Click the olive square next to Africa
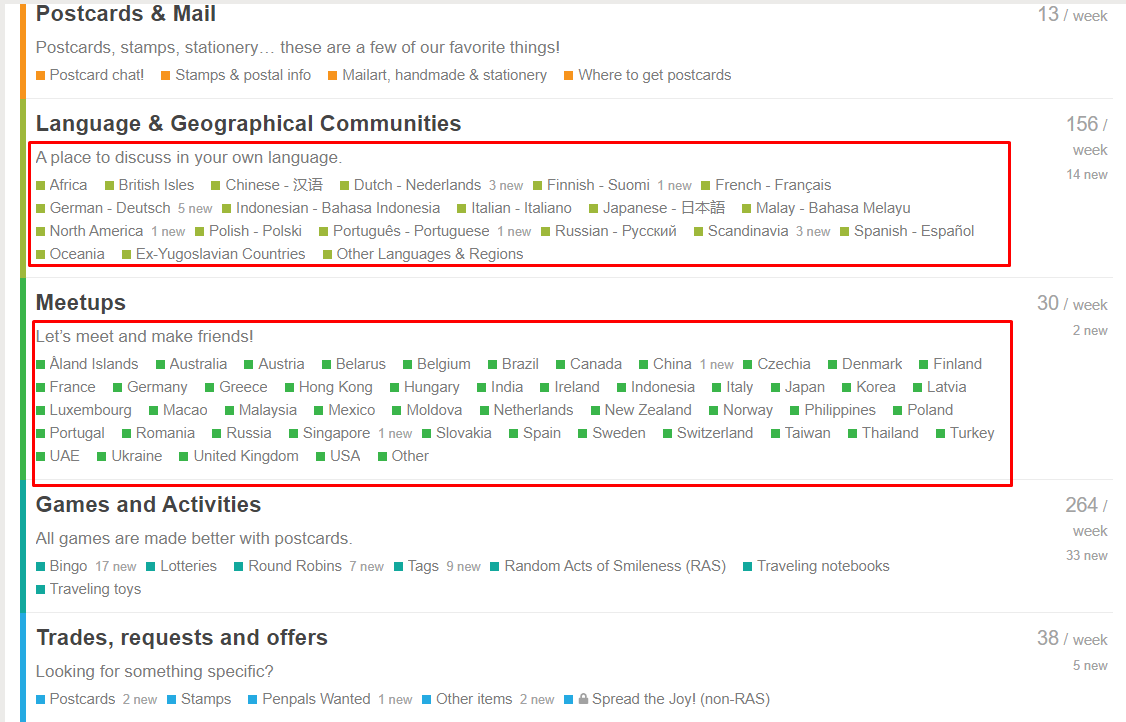The width and height of the screenshot is (1126, 722). (x=40, y=185)
